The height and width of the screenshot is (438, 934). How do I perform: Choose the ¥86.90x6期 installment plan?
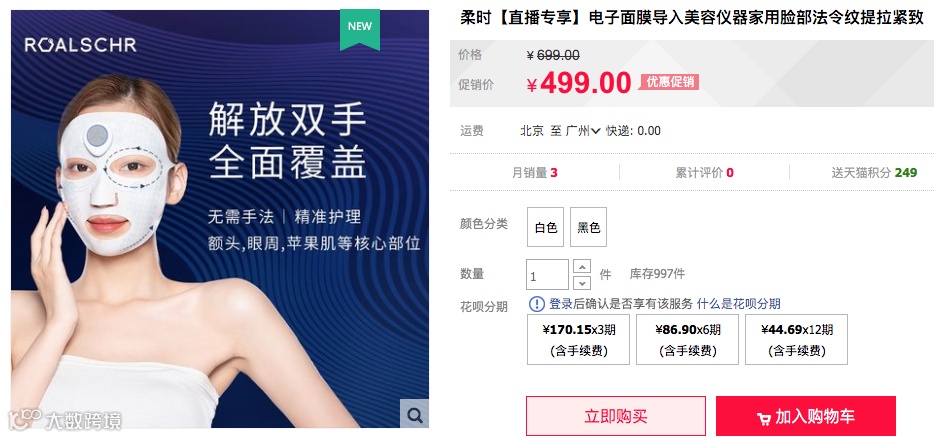pos(687,339)
